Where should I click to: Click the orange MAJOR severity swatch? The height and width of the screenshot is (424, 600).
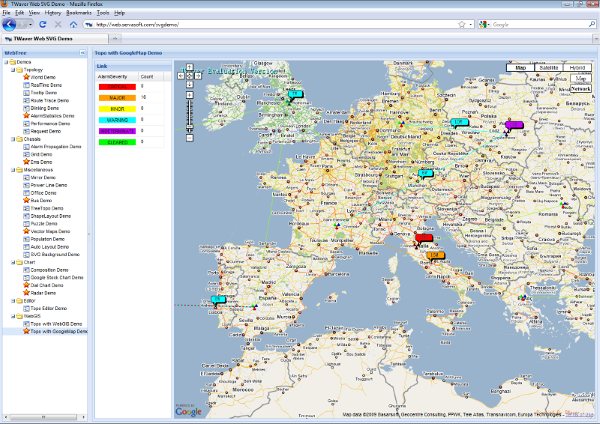click(x=117, y=98)
